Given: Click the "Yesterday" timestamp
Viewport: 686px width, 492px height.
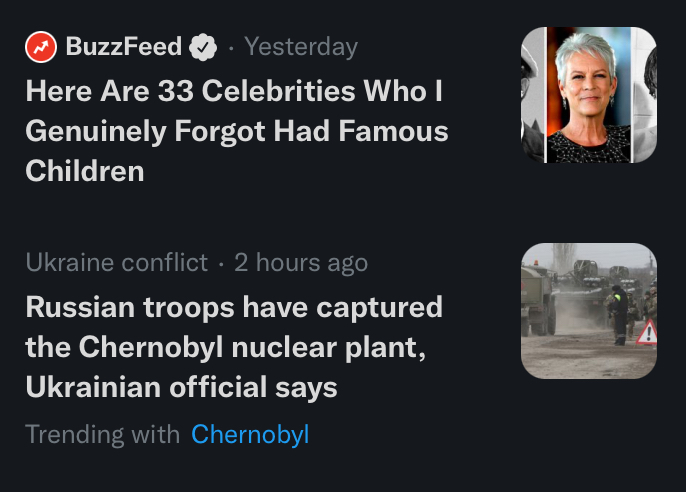Looking at the screenshot, I should point(300,46).
